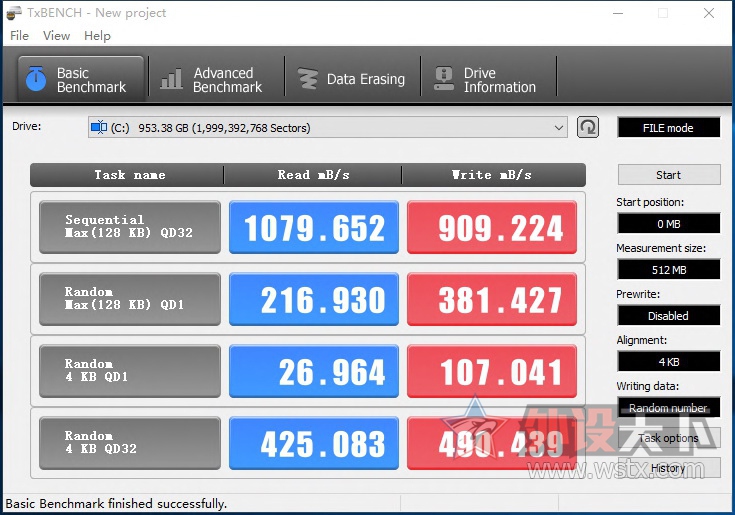Screen dimensions: 735x515
Task: Click the Drive Information disk icon
Action: pyautogui.click(x=443, y=79)
